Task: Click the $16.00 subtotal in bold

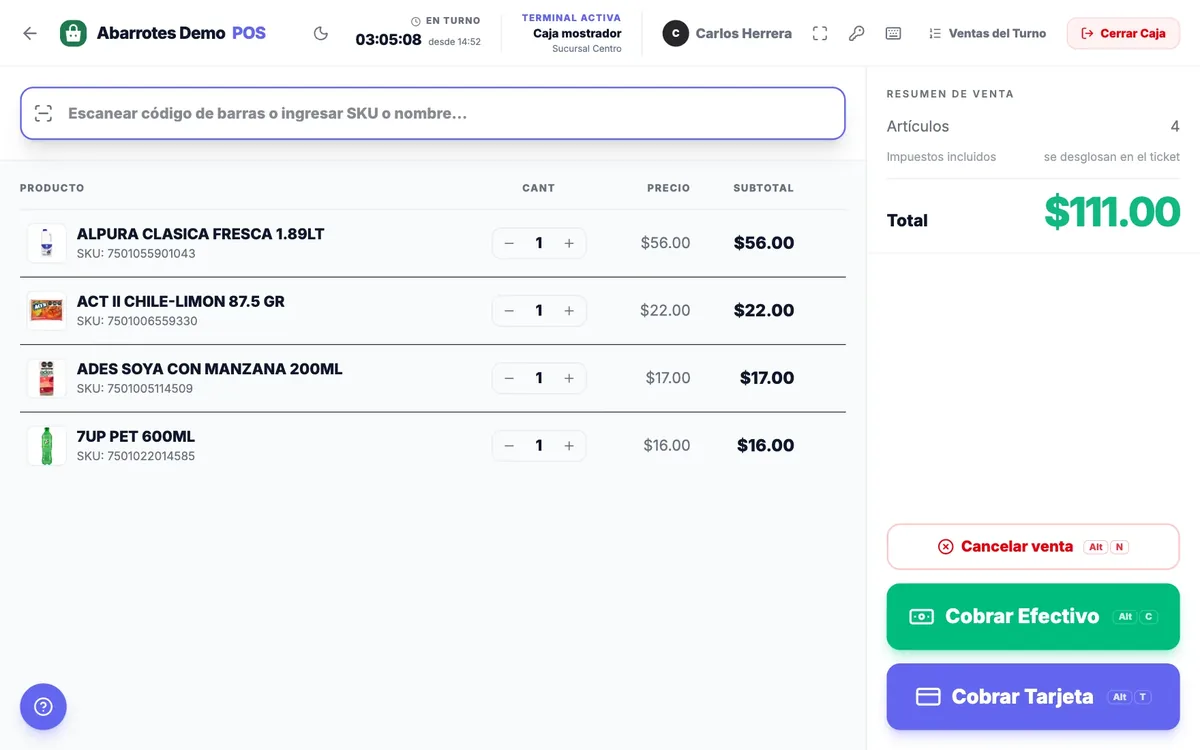Action: (x=766, y=446)
